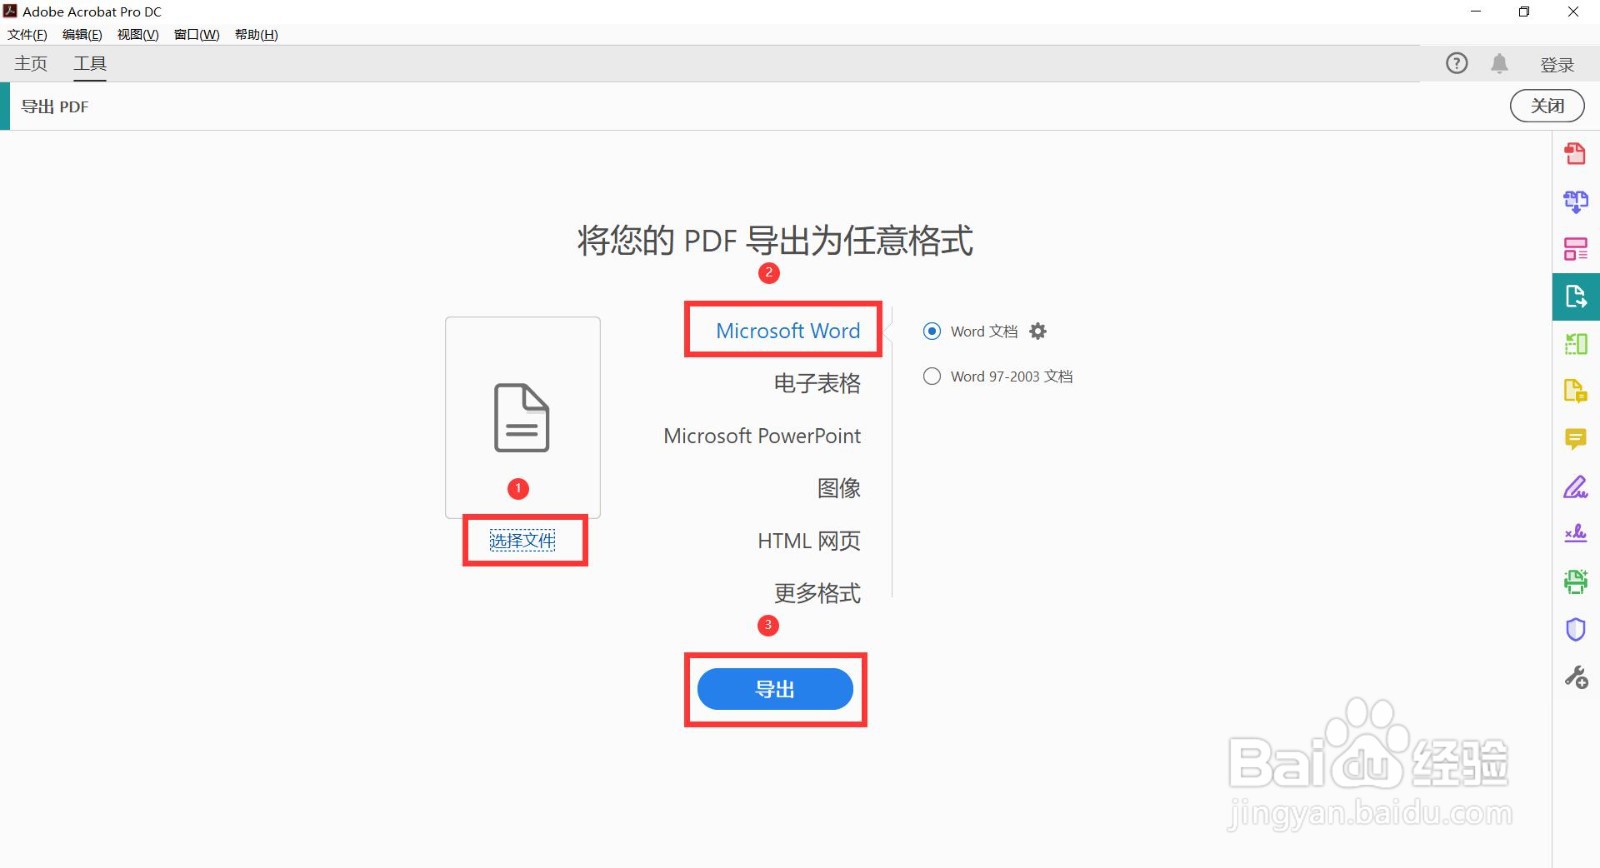Open the green Compress/Scan tool icon
This screenshot has height=868, width=1600.
coord(1575,344)
